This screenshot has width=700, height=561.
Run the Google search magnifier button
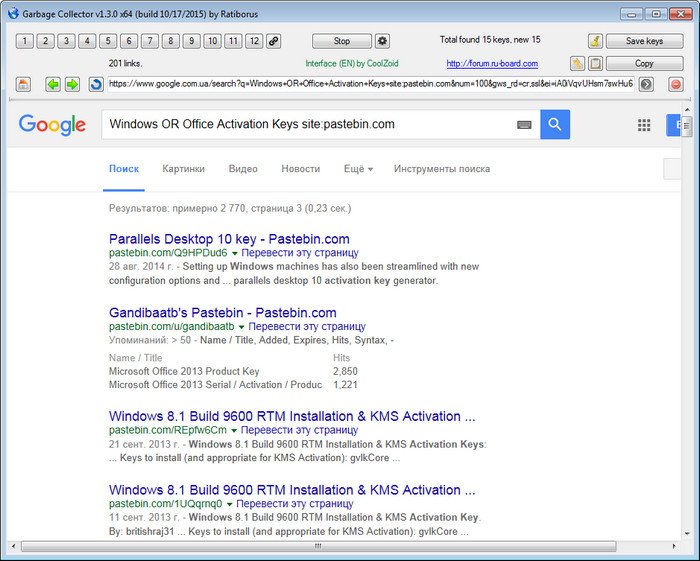click(555, 124)
